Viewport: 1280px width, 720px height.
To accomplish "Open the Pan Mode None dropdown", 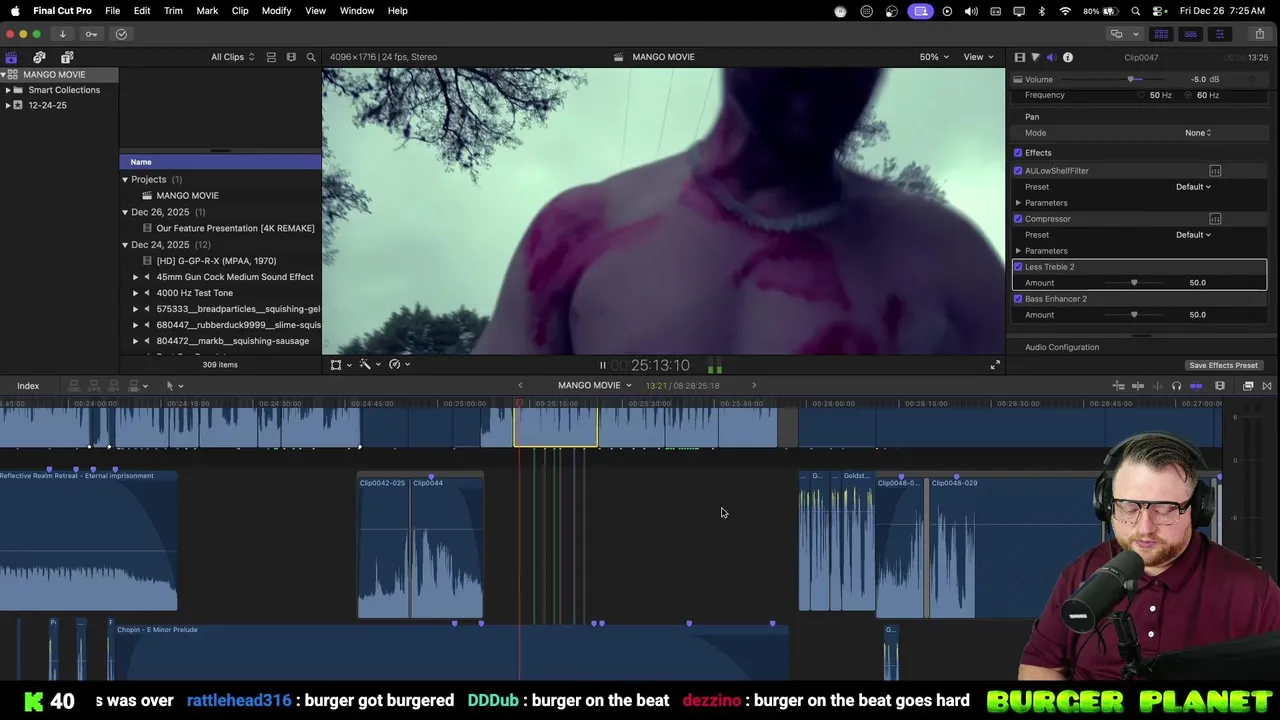I will tap(1198, 133).
